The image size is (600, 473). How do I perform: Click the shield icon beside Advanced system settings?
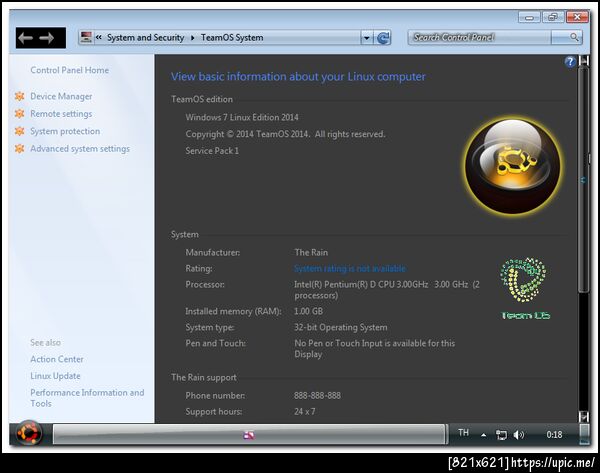tap(20, 148)
